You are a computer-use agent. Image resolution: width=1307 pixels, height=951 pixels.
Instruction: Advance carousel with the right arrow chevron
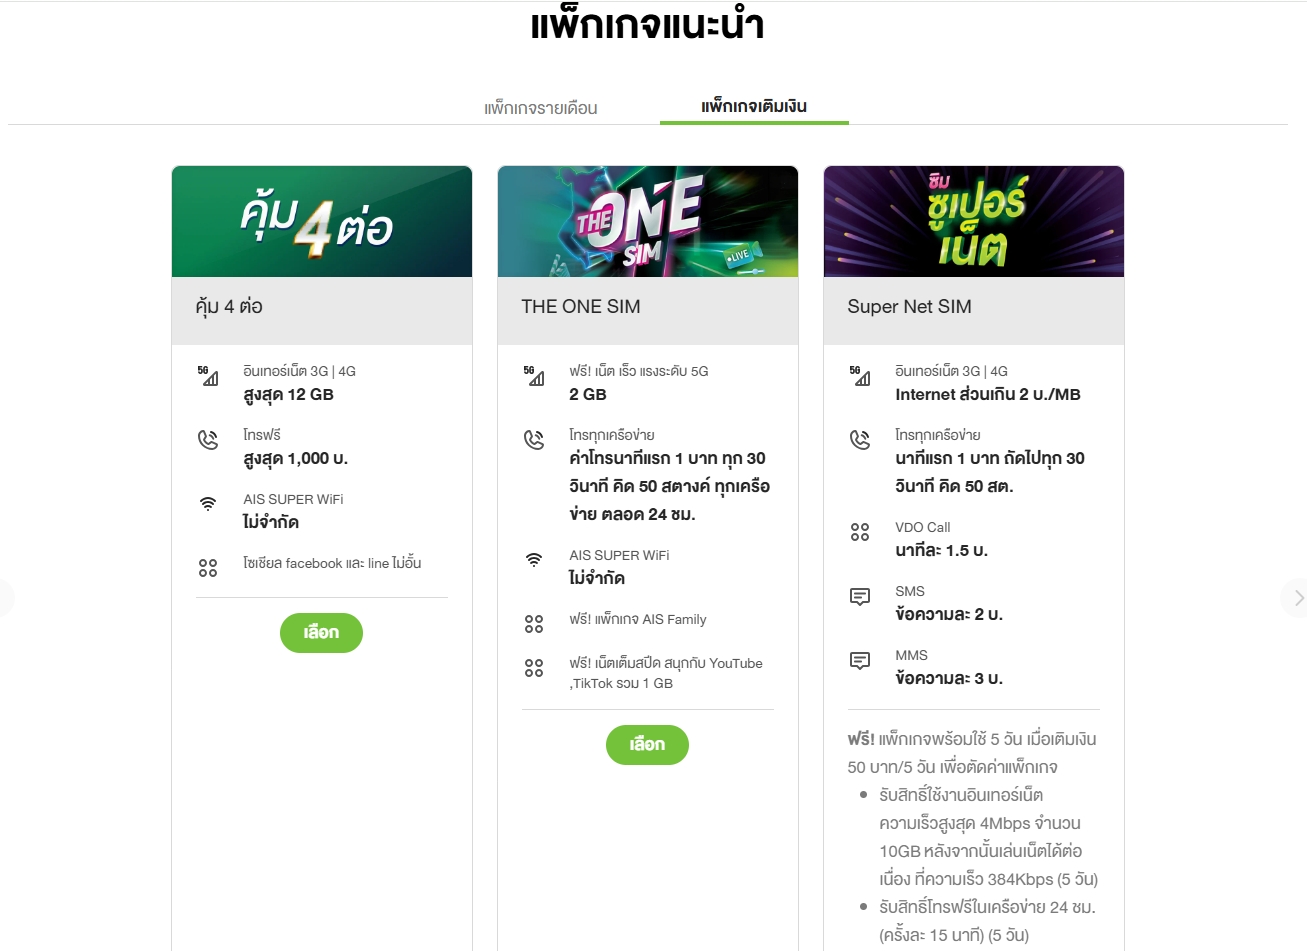click(x=1297, y=598)
